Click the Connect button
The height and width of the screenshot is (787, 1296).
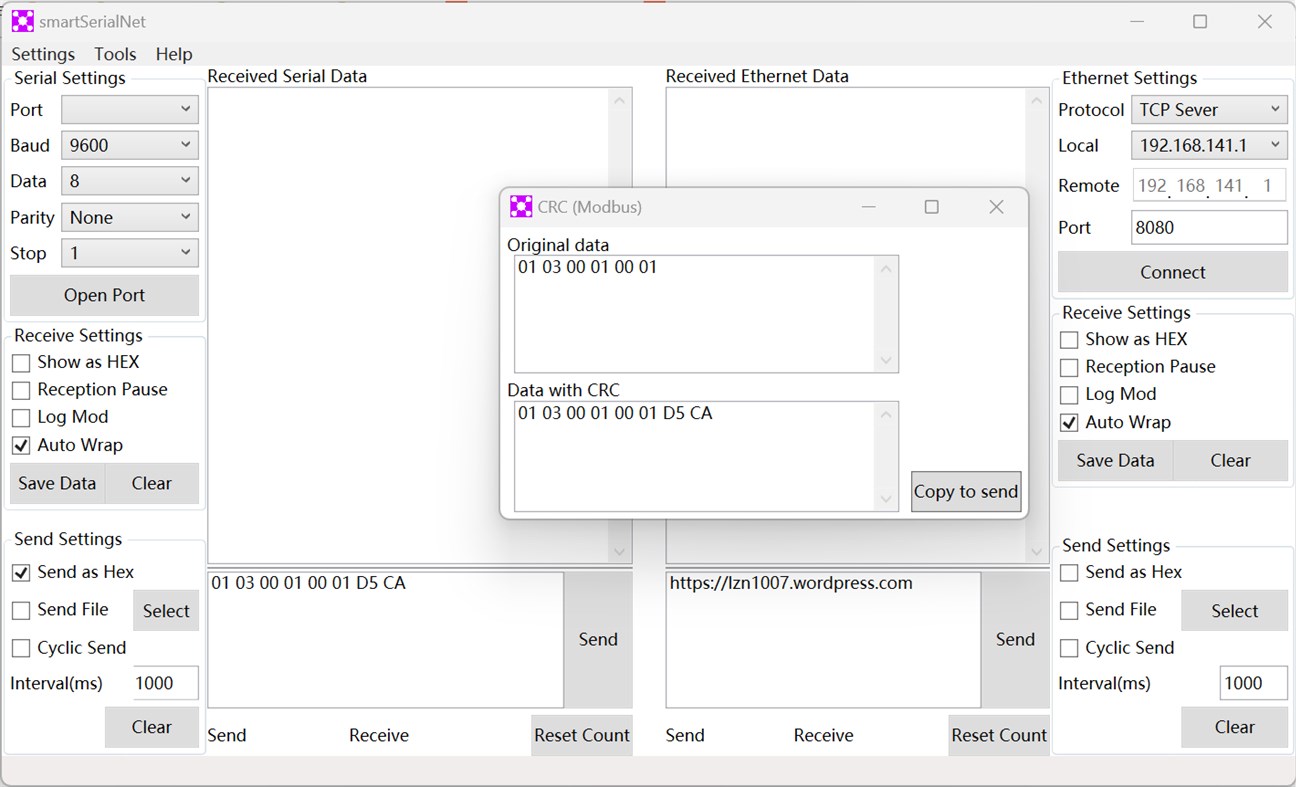click(1171, 272)
